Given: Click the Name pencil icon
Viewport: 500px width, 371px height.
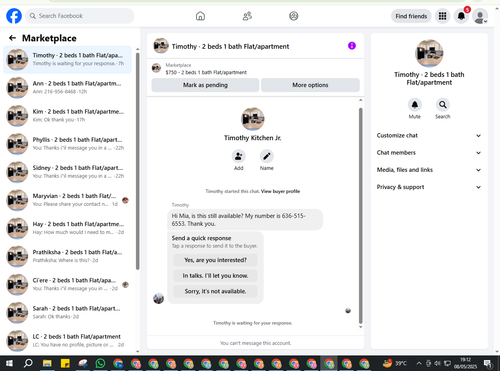Looking at the screenshot, I should [267, 156].
